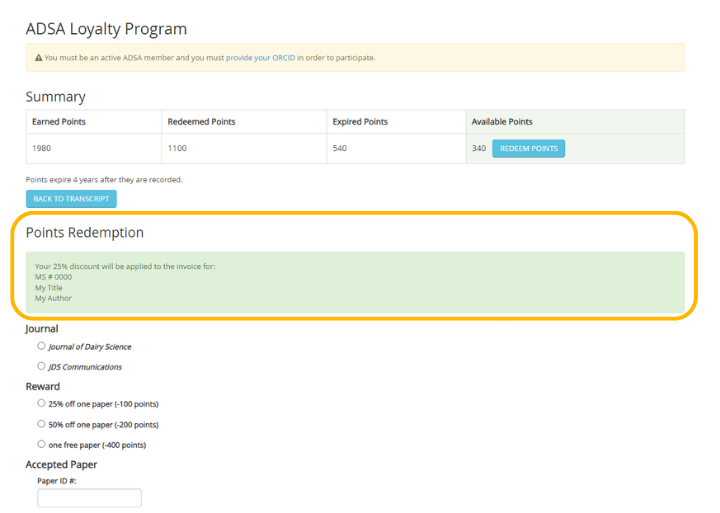Open the "provide your ORCID" link
The width and height of the screenshot is (720, 513).
pyautogui.click(x=260, y=58)
